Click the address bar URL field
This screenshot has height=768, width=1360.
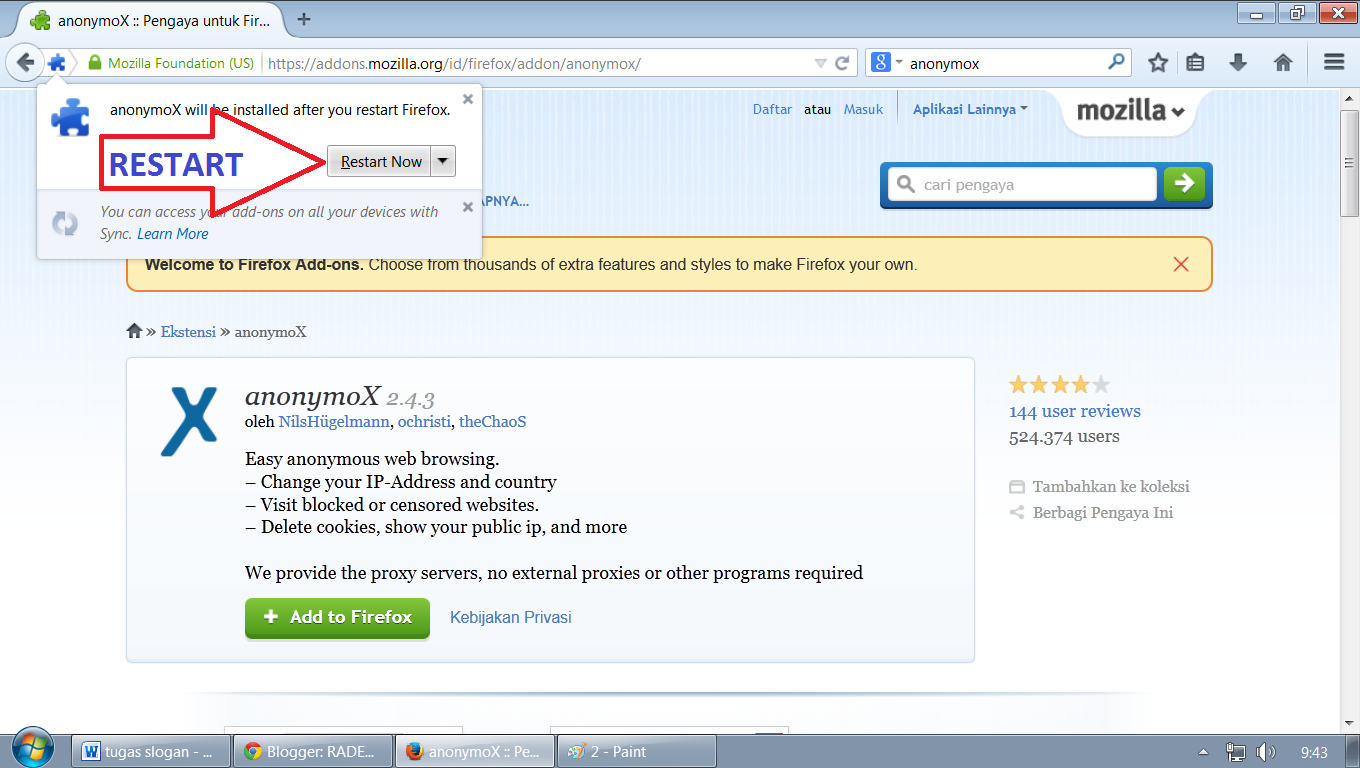point(538,63)
